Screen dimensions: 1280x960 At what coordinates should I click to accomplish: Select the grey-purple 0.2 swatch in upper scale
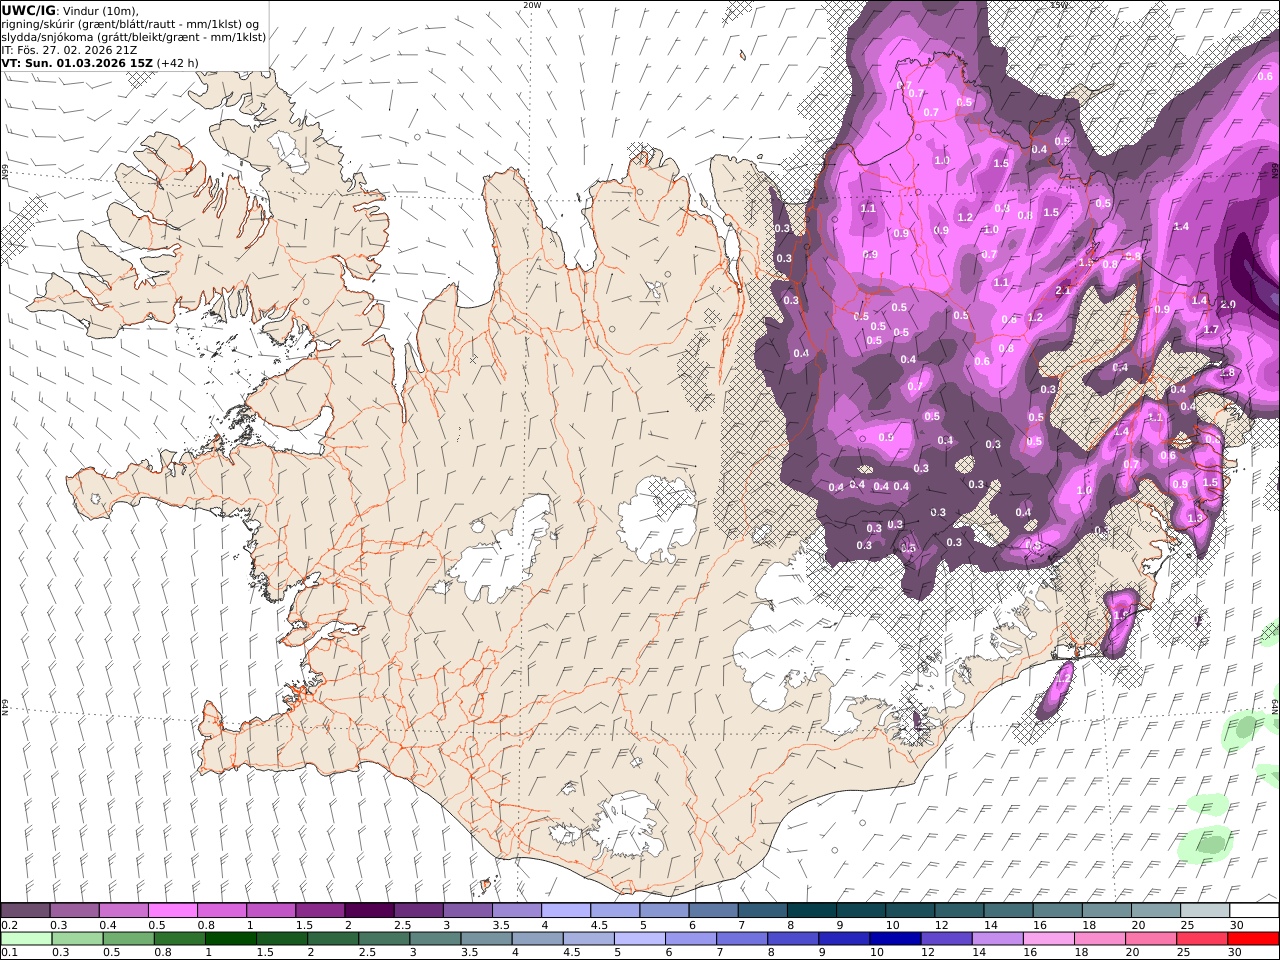tap(26, 911)
